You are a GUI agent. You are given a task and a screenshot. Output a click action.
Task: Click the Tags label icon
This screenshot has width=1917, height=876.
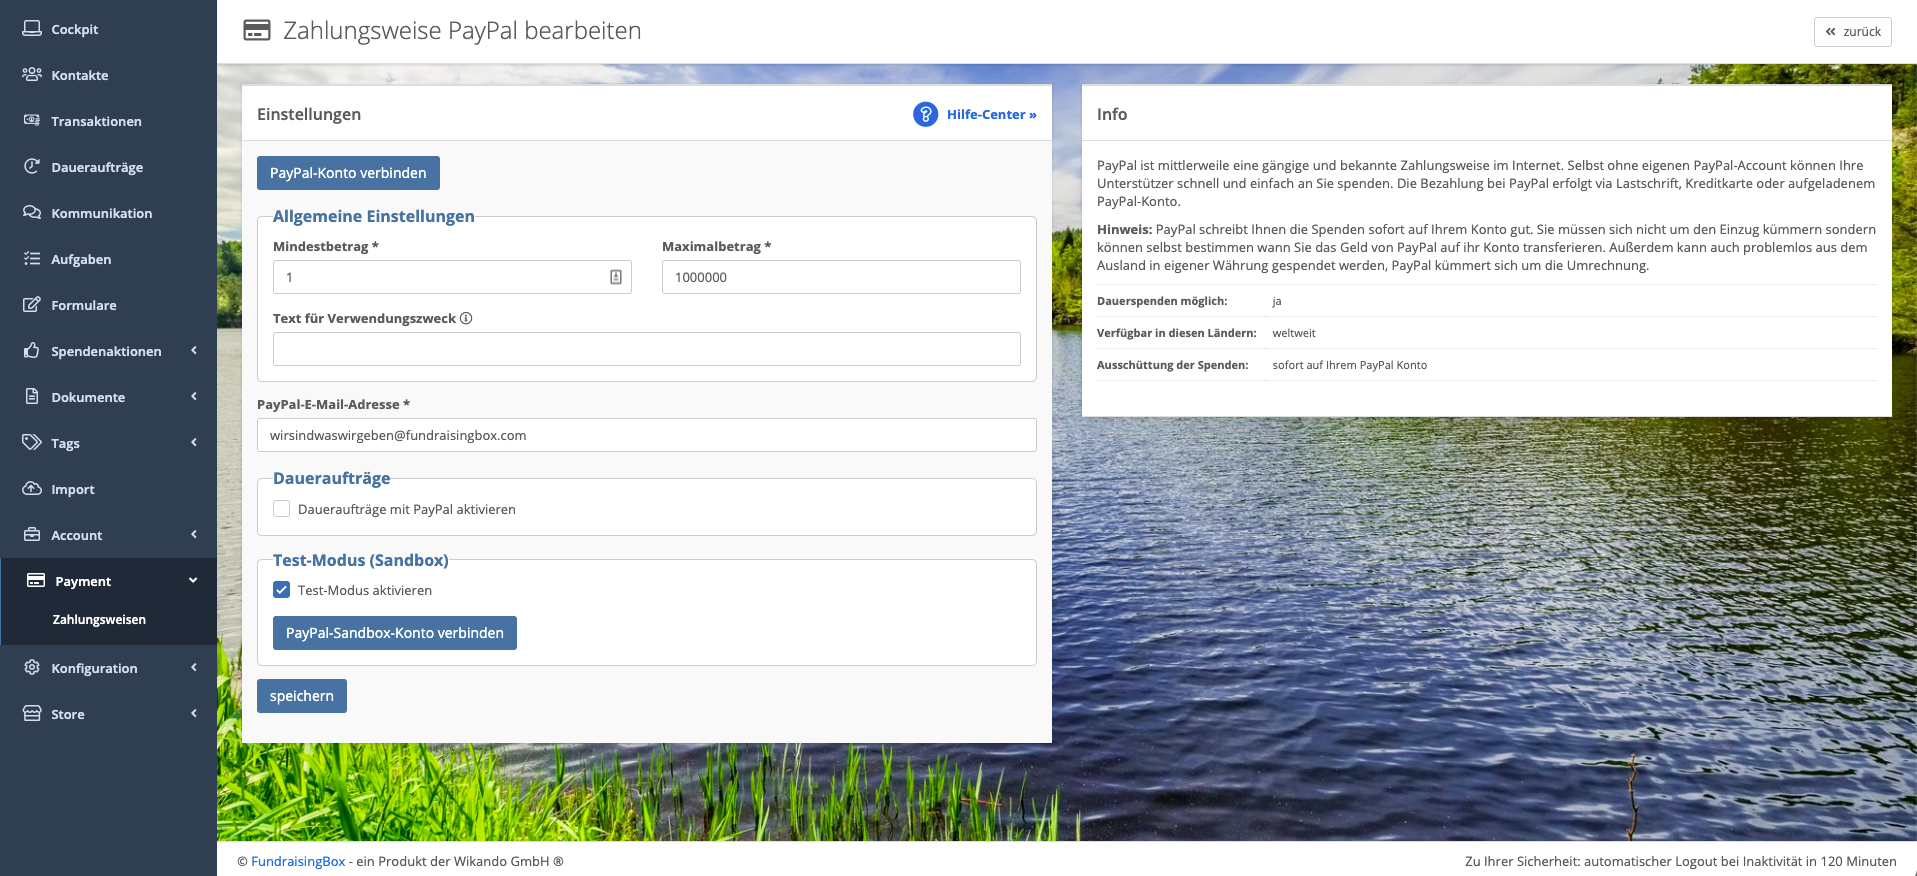[x=32, y=442]
